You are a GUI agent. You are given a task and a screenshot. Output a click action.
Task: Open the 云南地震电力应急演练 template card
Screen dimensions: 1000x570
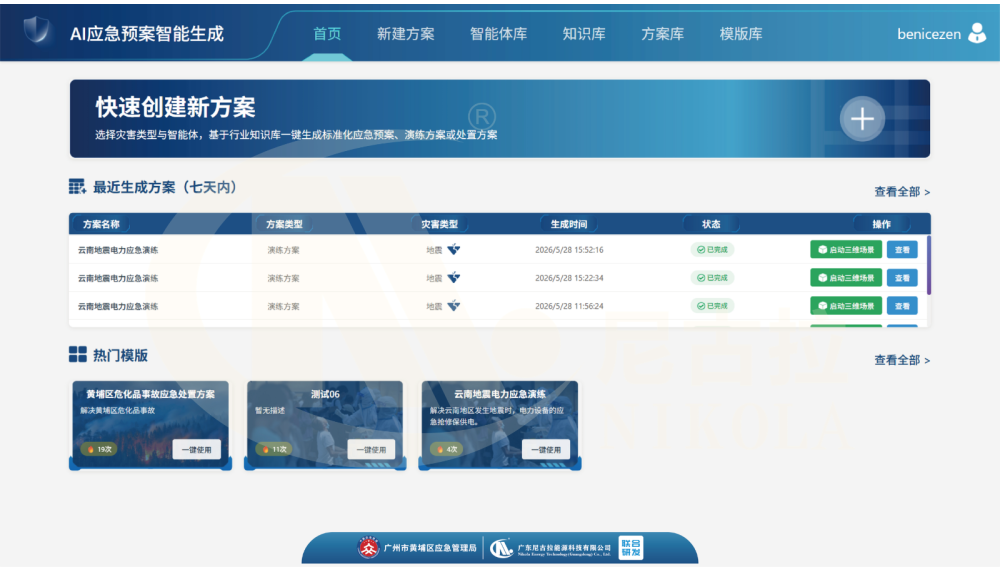[500, 425]
